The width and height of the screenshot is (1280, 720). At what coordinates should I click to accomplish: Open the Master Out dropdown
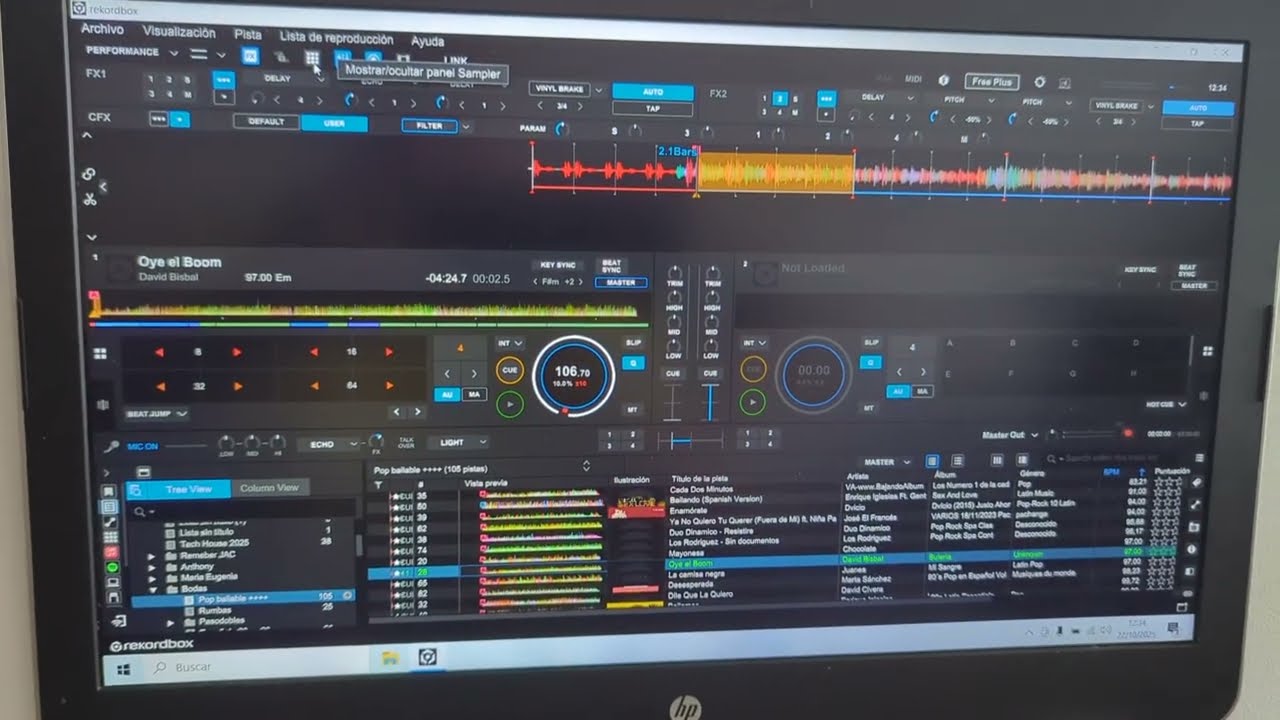pyautogui.click(x=1010, y=435)
